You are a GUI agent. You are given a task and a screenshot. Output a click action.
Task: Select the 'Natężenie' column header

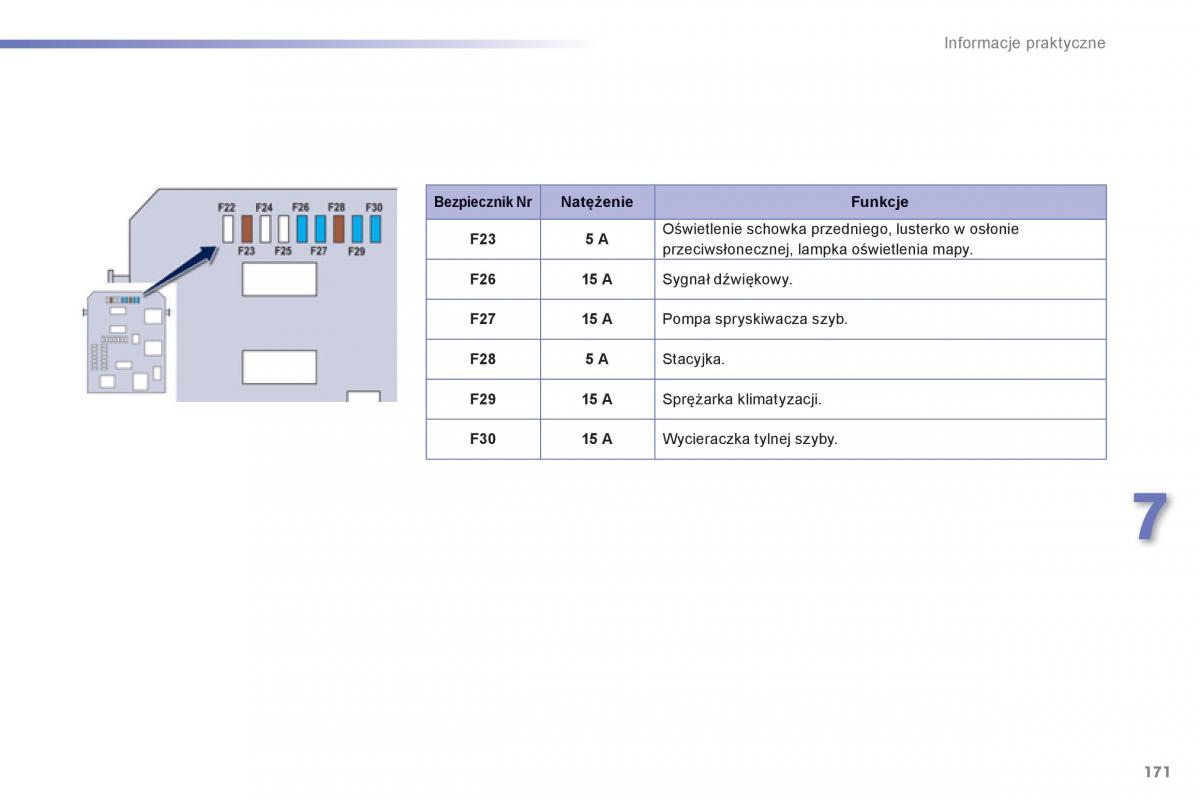tap(597, 202)
